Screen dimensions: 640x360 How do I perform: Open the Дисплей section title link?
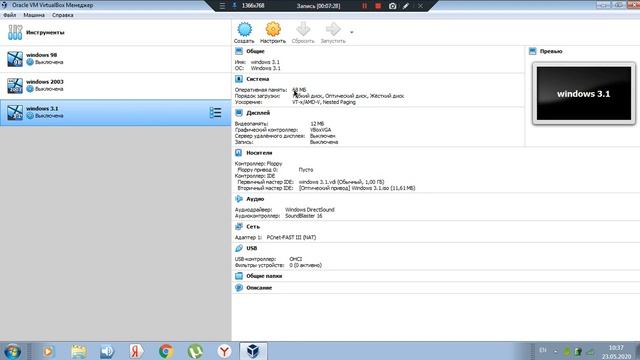pos(258,113)
